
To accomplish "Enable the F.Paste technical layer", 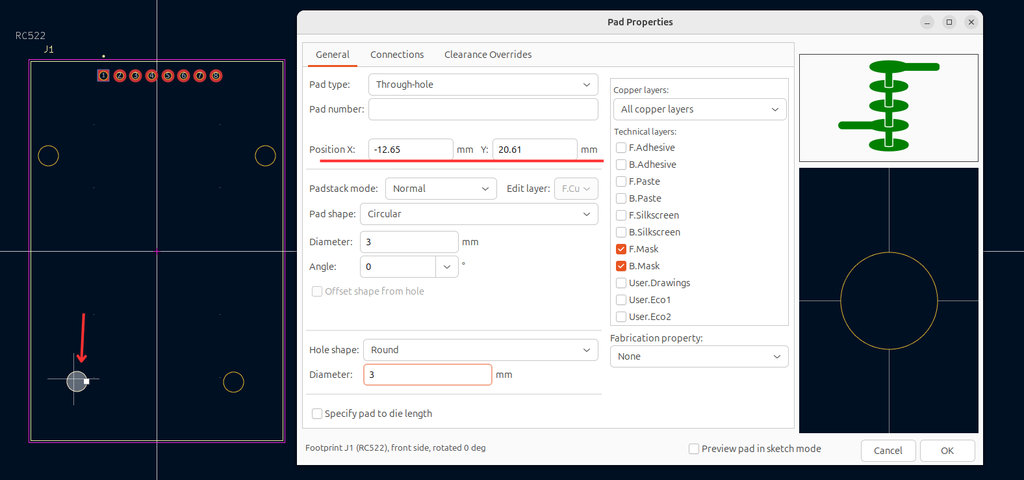I will (622, 181).
